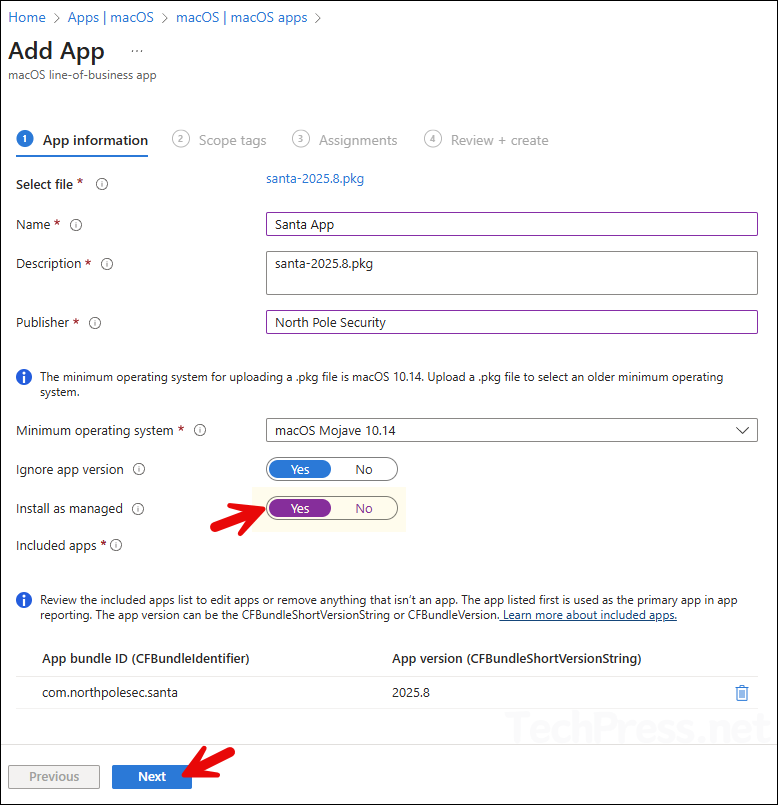Open Learn more about included apps link
The height and width of the screenshot is (805, 778).
[x=590, y=615]
